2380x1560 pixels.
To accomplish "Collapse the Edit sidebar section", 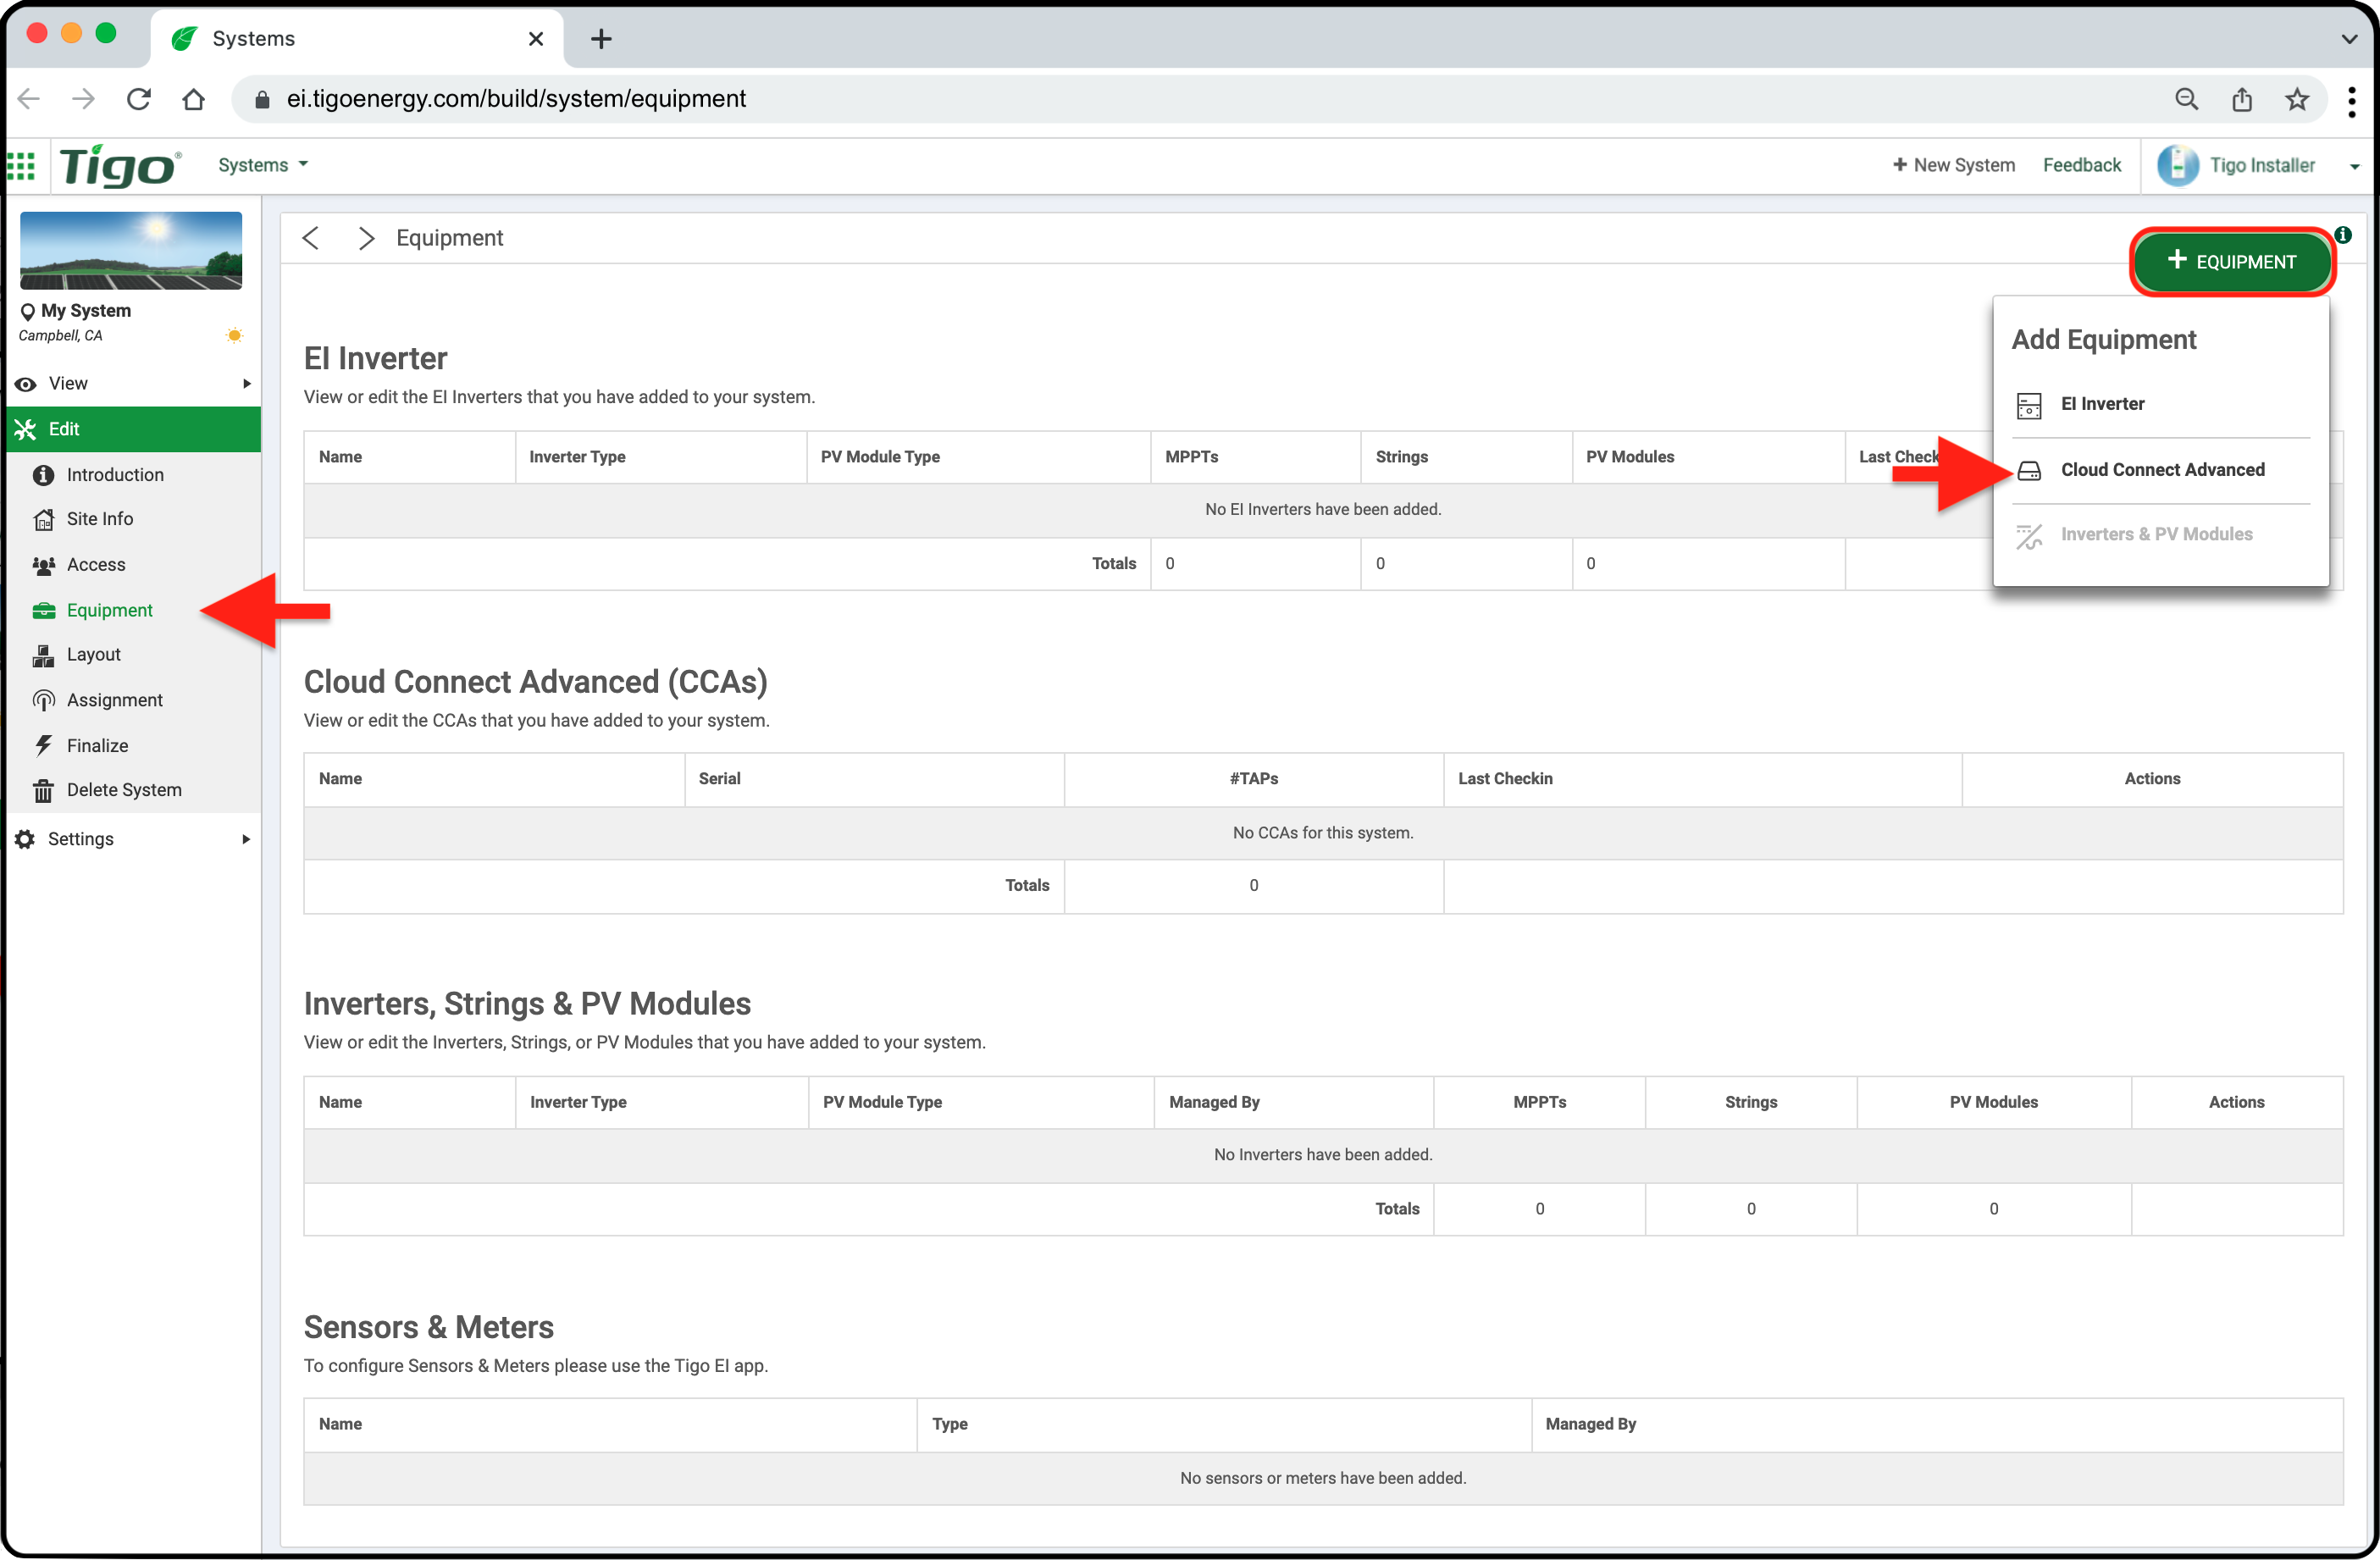I will 133,429.
